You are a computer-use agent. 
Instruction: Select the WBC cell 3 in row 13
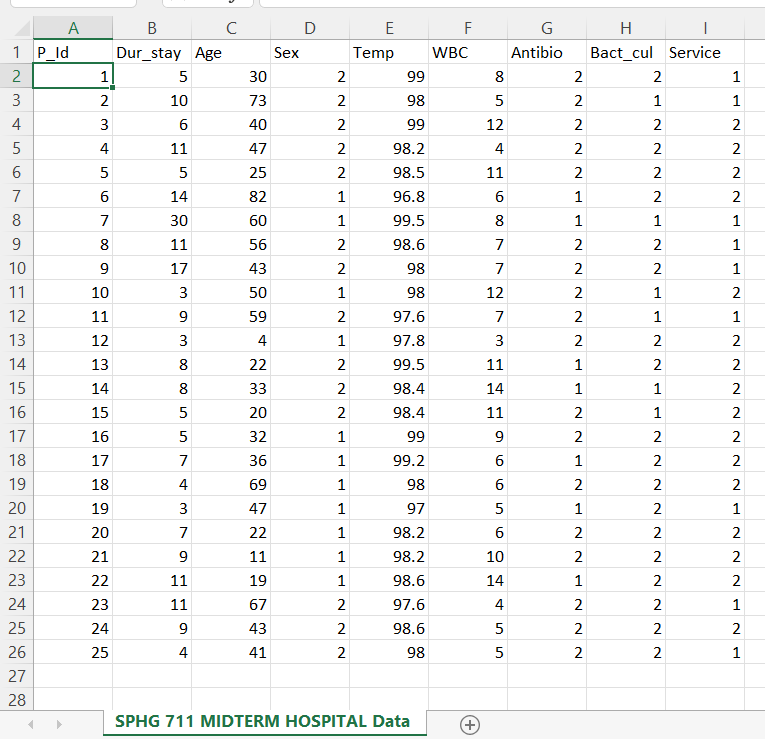(468, 340)
